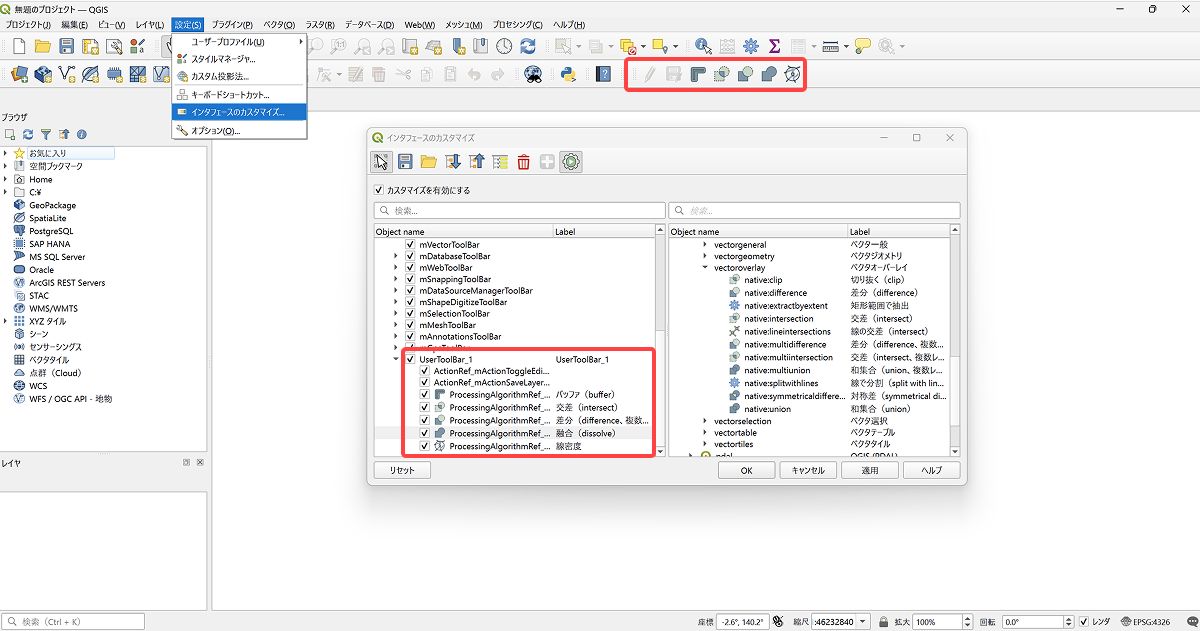
Task: Expand XYZ タイル in Browser panel
Action: point(5,321)
